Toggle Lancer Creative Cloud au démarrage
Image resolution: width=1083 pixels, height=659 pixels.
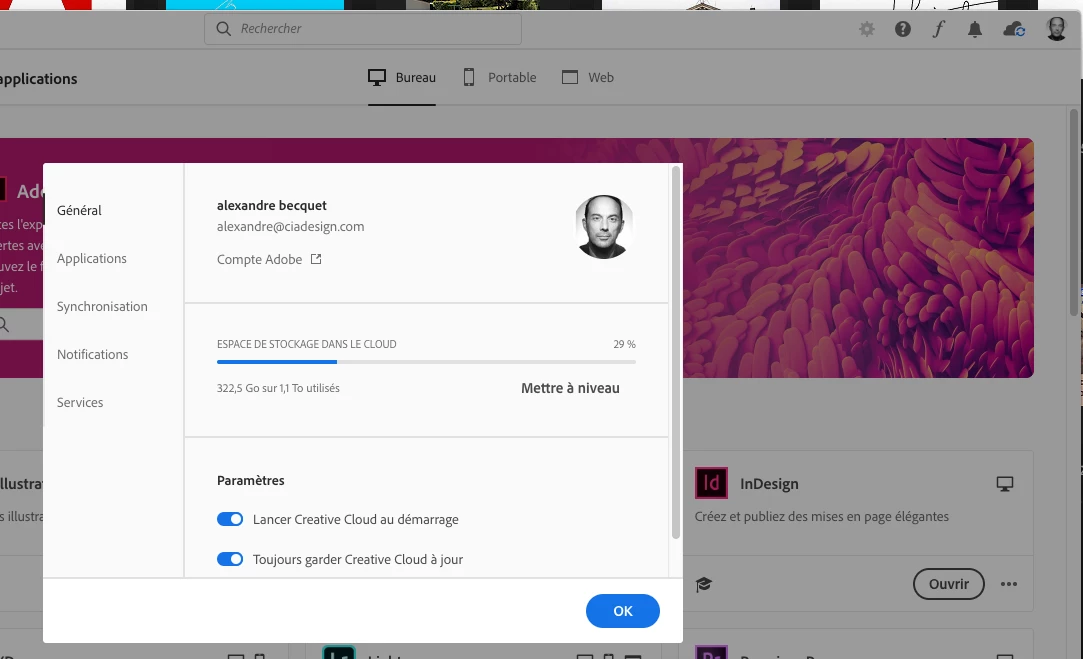click(x=230, y=519)
